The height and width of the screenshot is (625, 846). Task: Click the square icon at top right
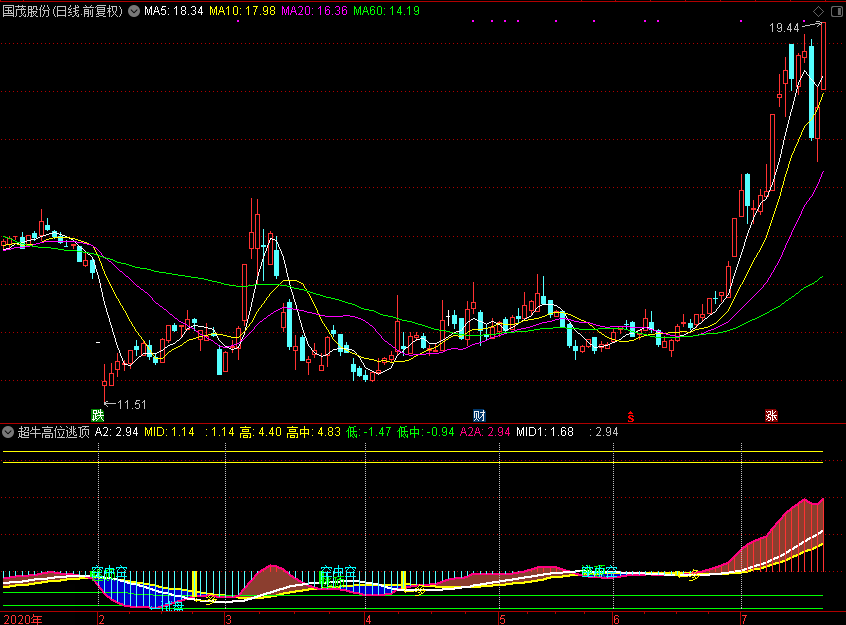836,11
